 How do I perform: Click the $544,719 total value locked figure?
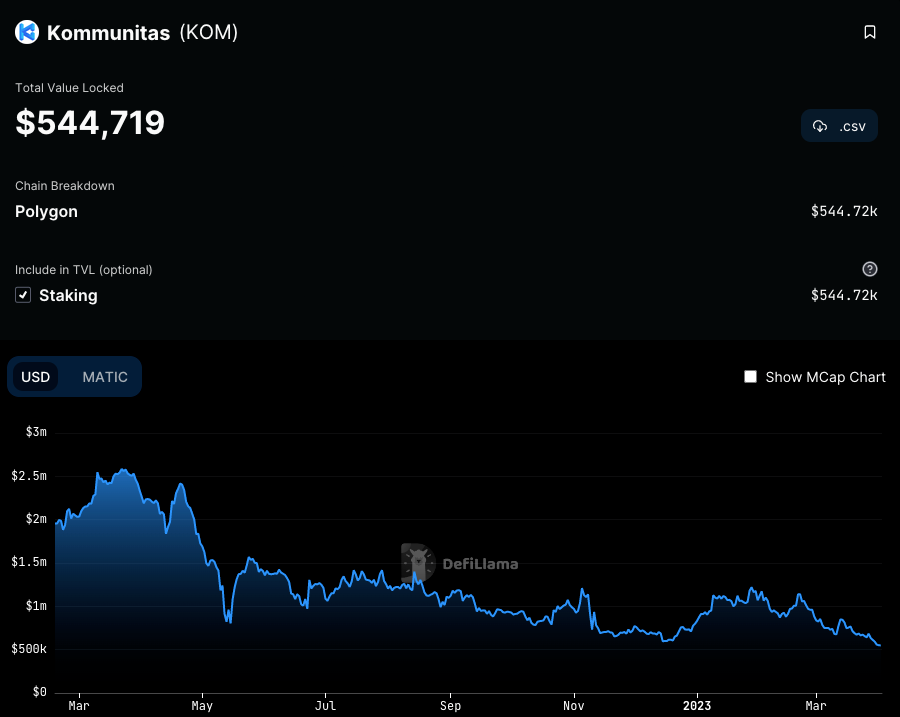coord(90,123)
